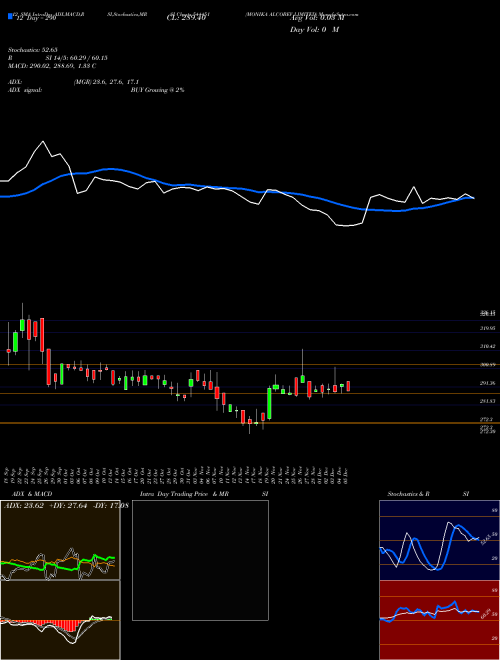Open the blue Stochastics mini chart
The image size is (500, 660).
click(x=439, y=540)
